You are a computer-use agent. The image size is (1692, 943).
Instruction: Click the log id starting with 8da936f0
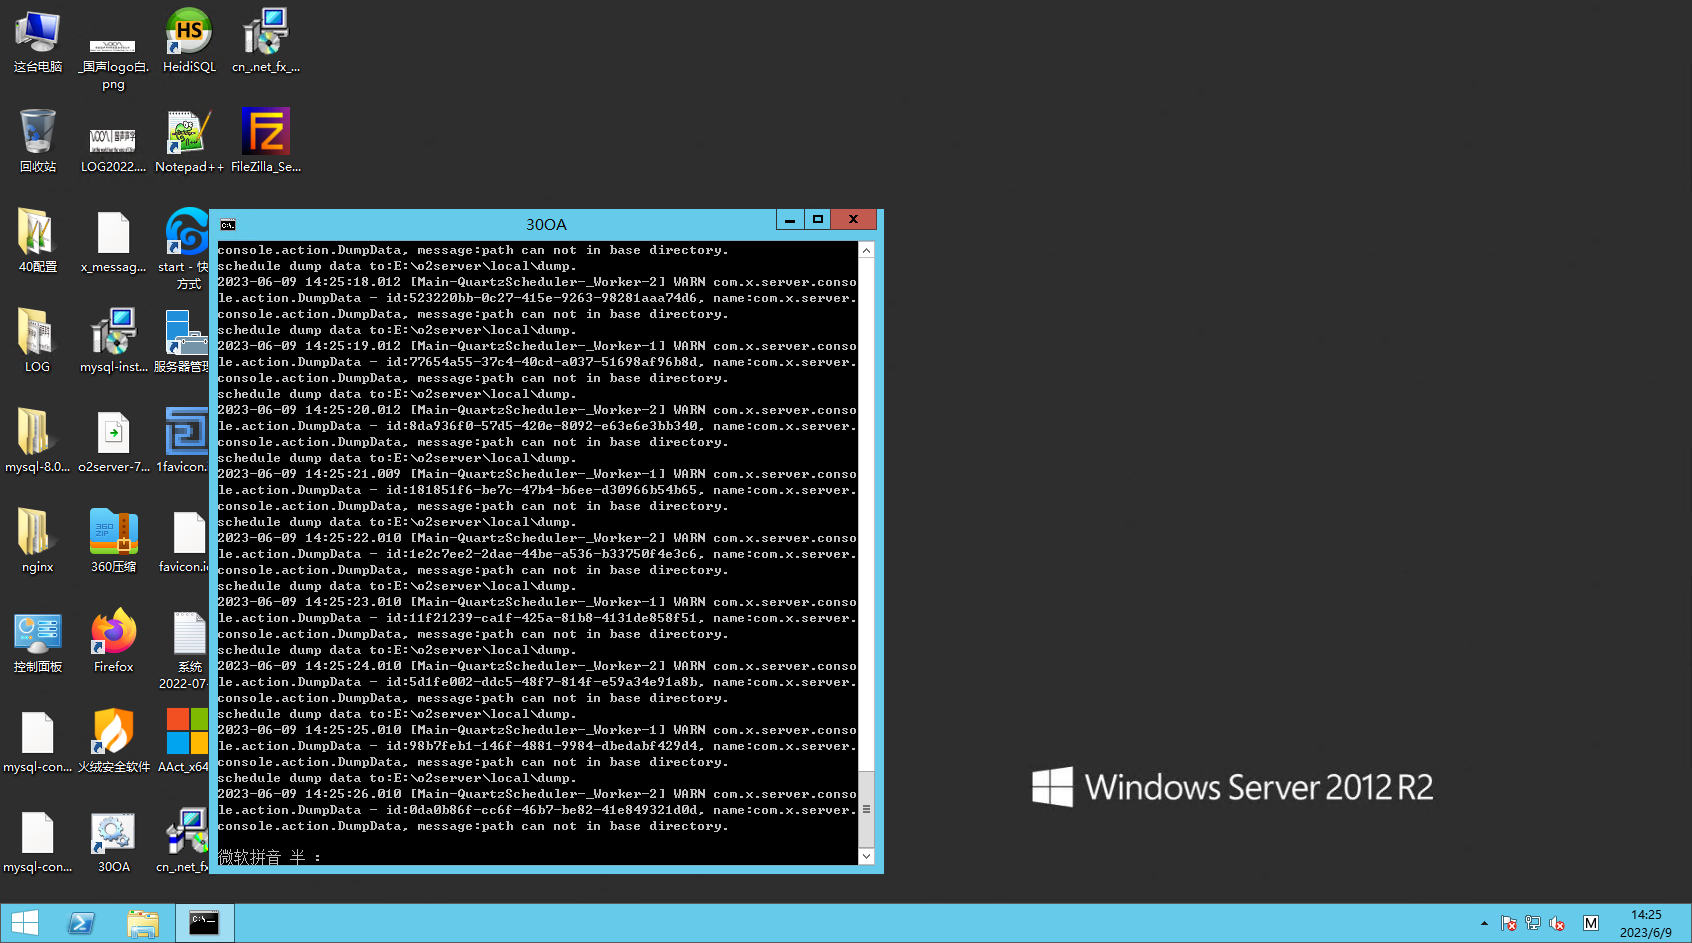553,426
